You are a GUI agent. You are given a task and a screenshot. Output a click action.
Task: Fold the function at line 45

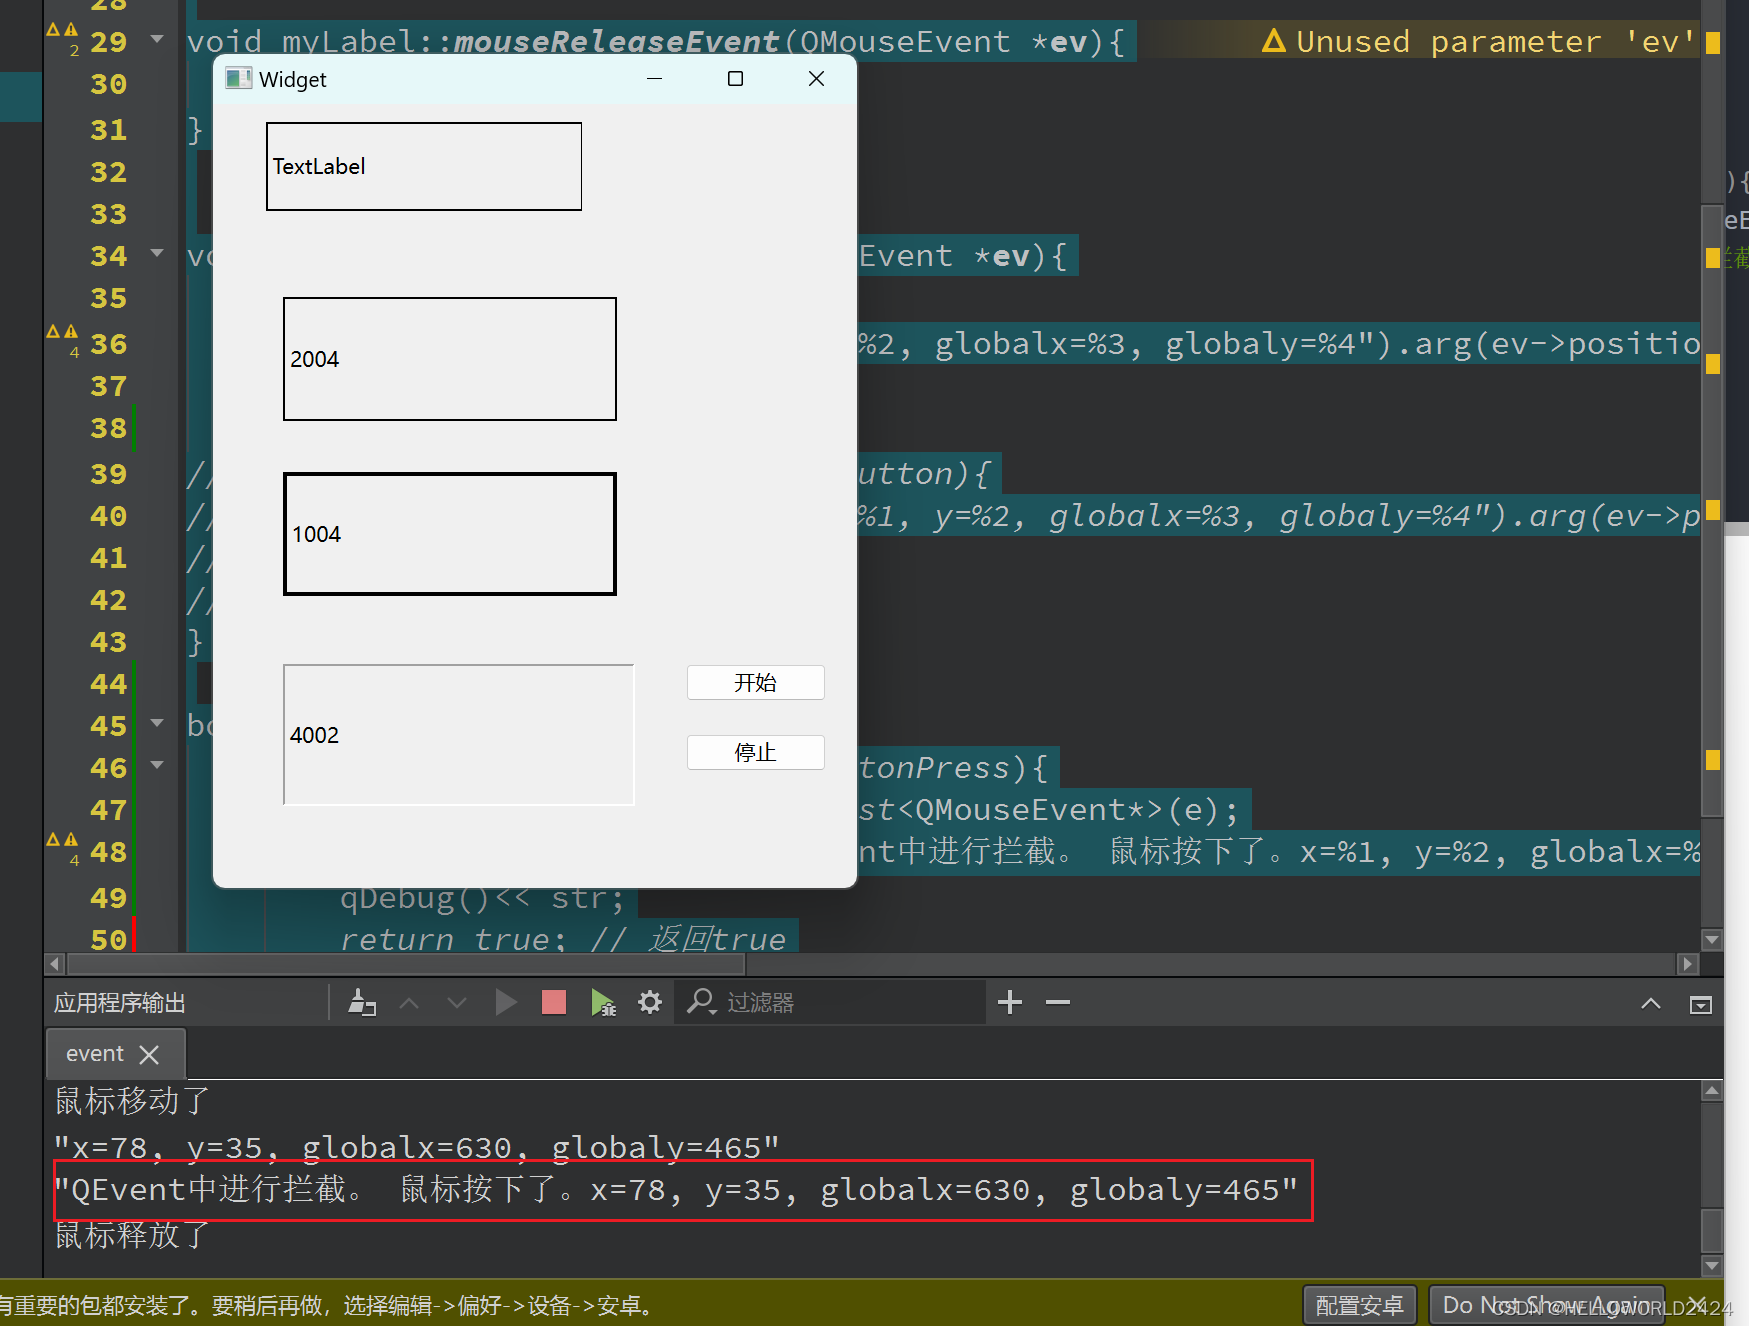click(x=157, y=722)
